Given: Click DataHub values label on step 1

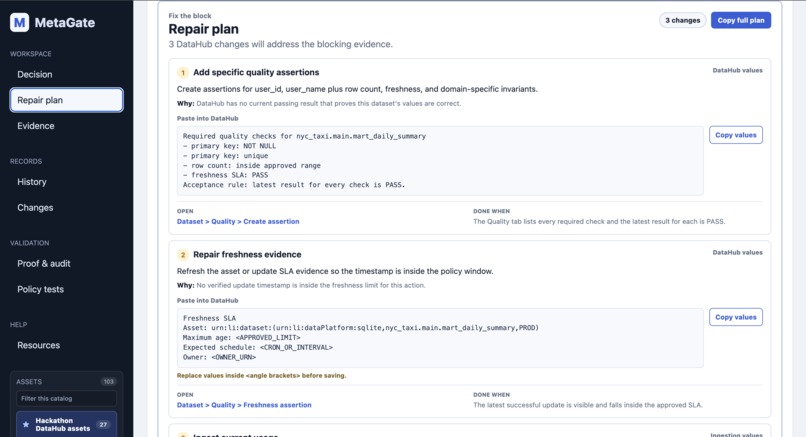Looking at the screenshot, I should [x=737, y=70].
